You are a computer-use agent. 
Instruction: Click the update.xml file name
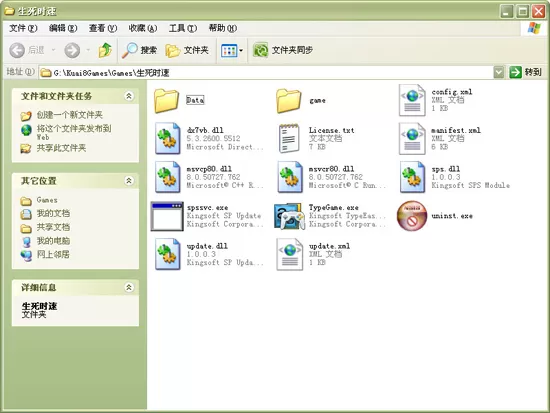tap(329, 246)
